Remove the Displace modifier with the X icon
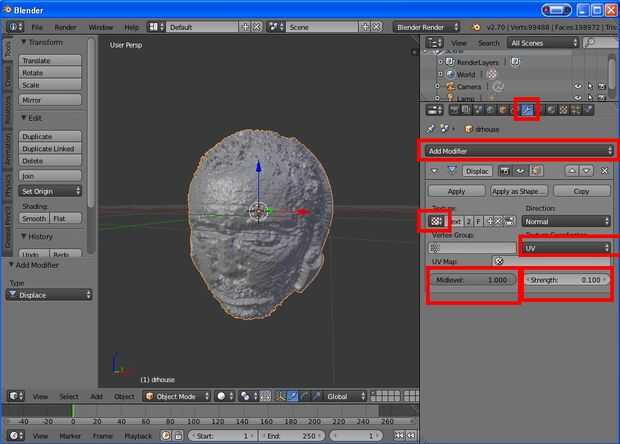This screenshot has height=444, width=620. click(604, 171)
